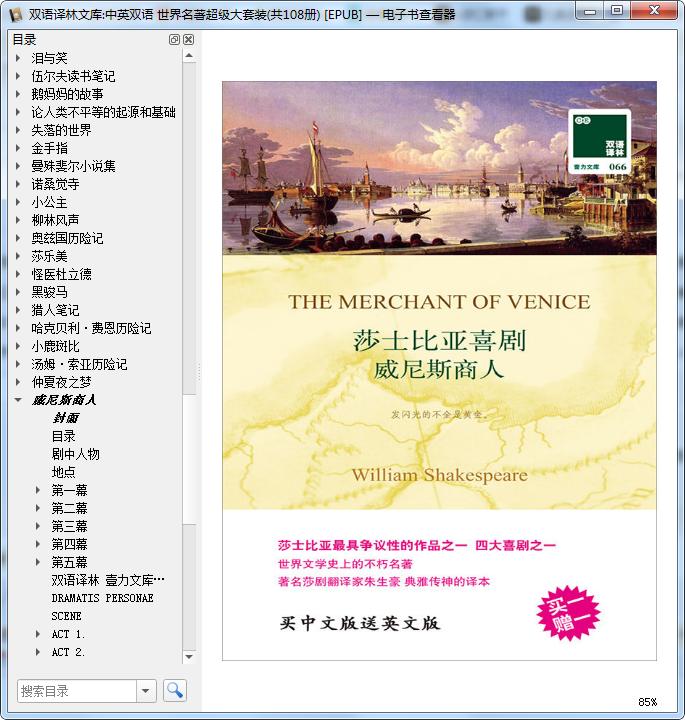This screenshot has width=685, height=720.
Task: Select 第三幕 title in tree
Action: click(69, 526)
